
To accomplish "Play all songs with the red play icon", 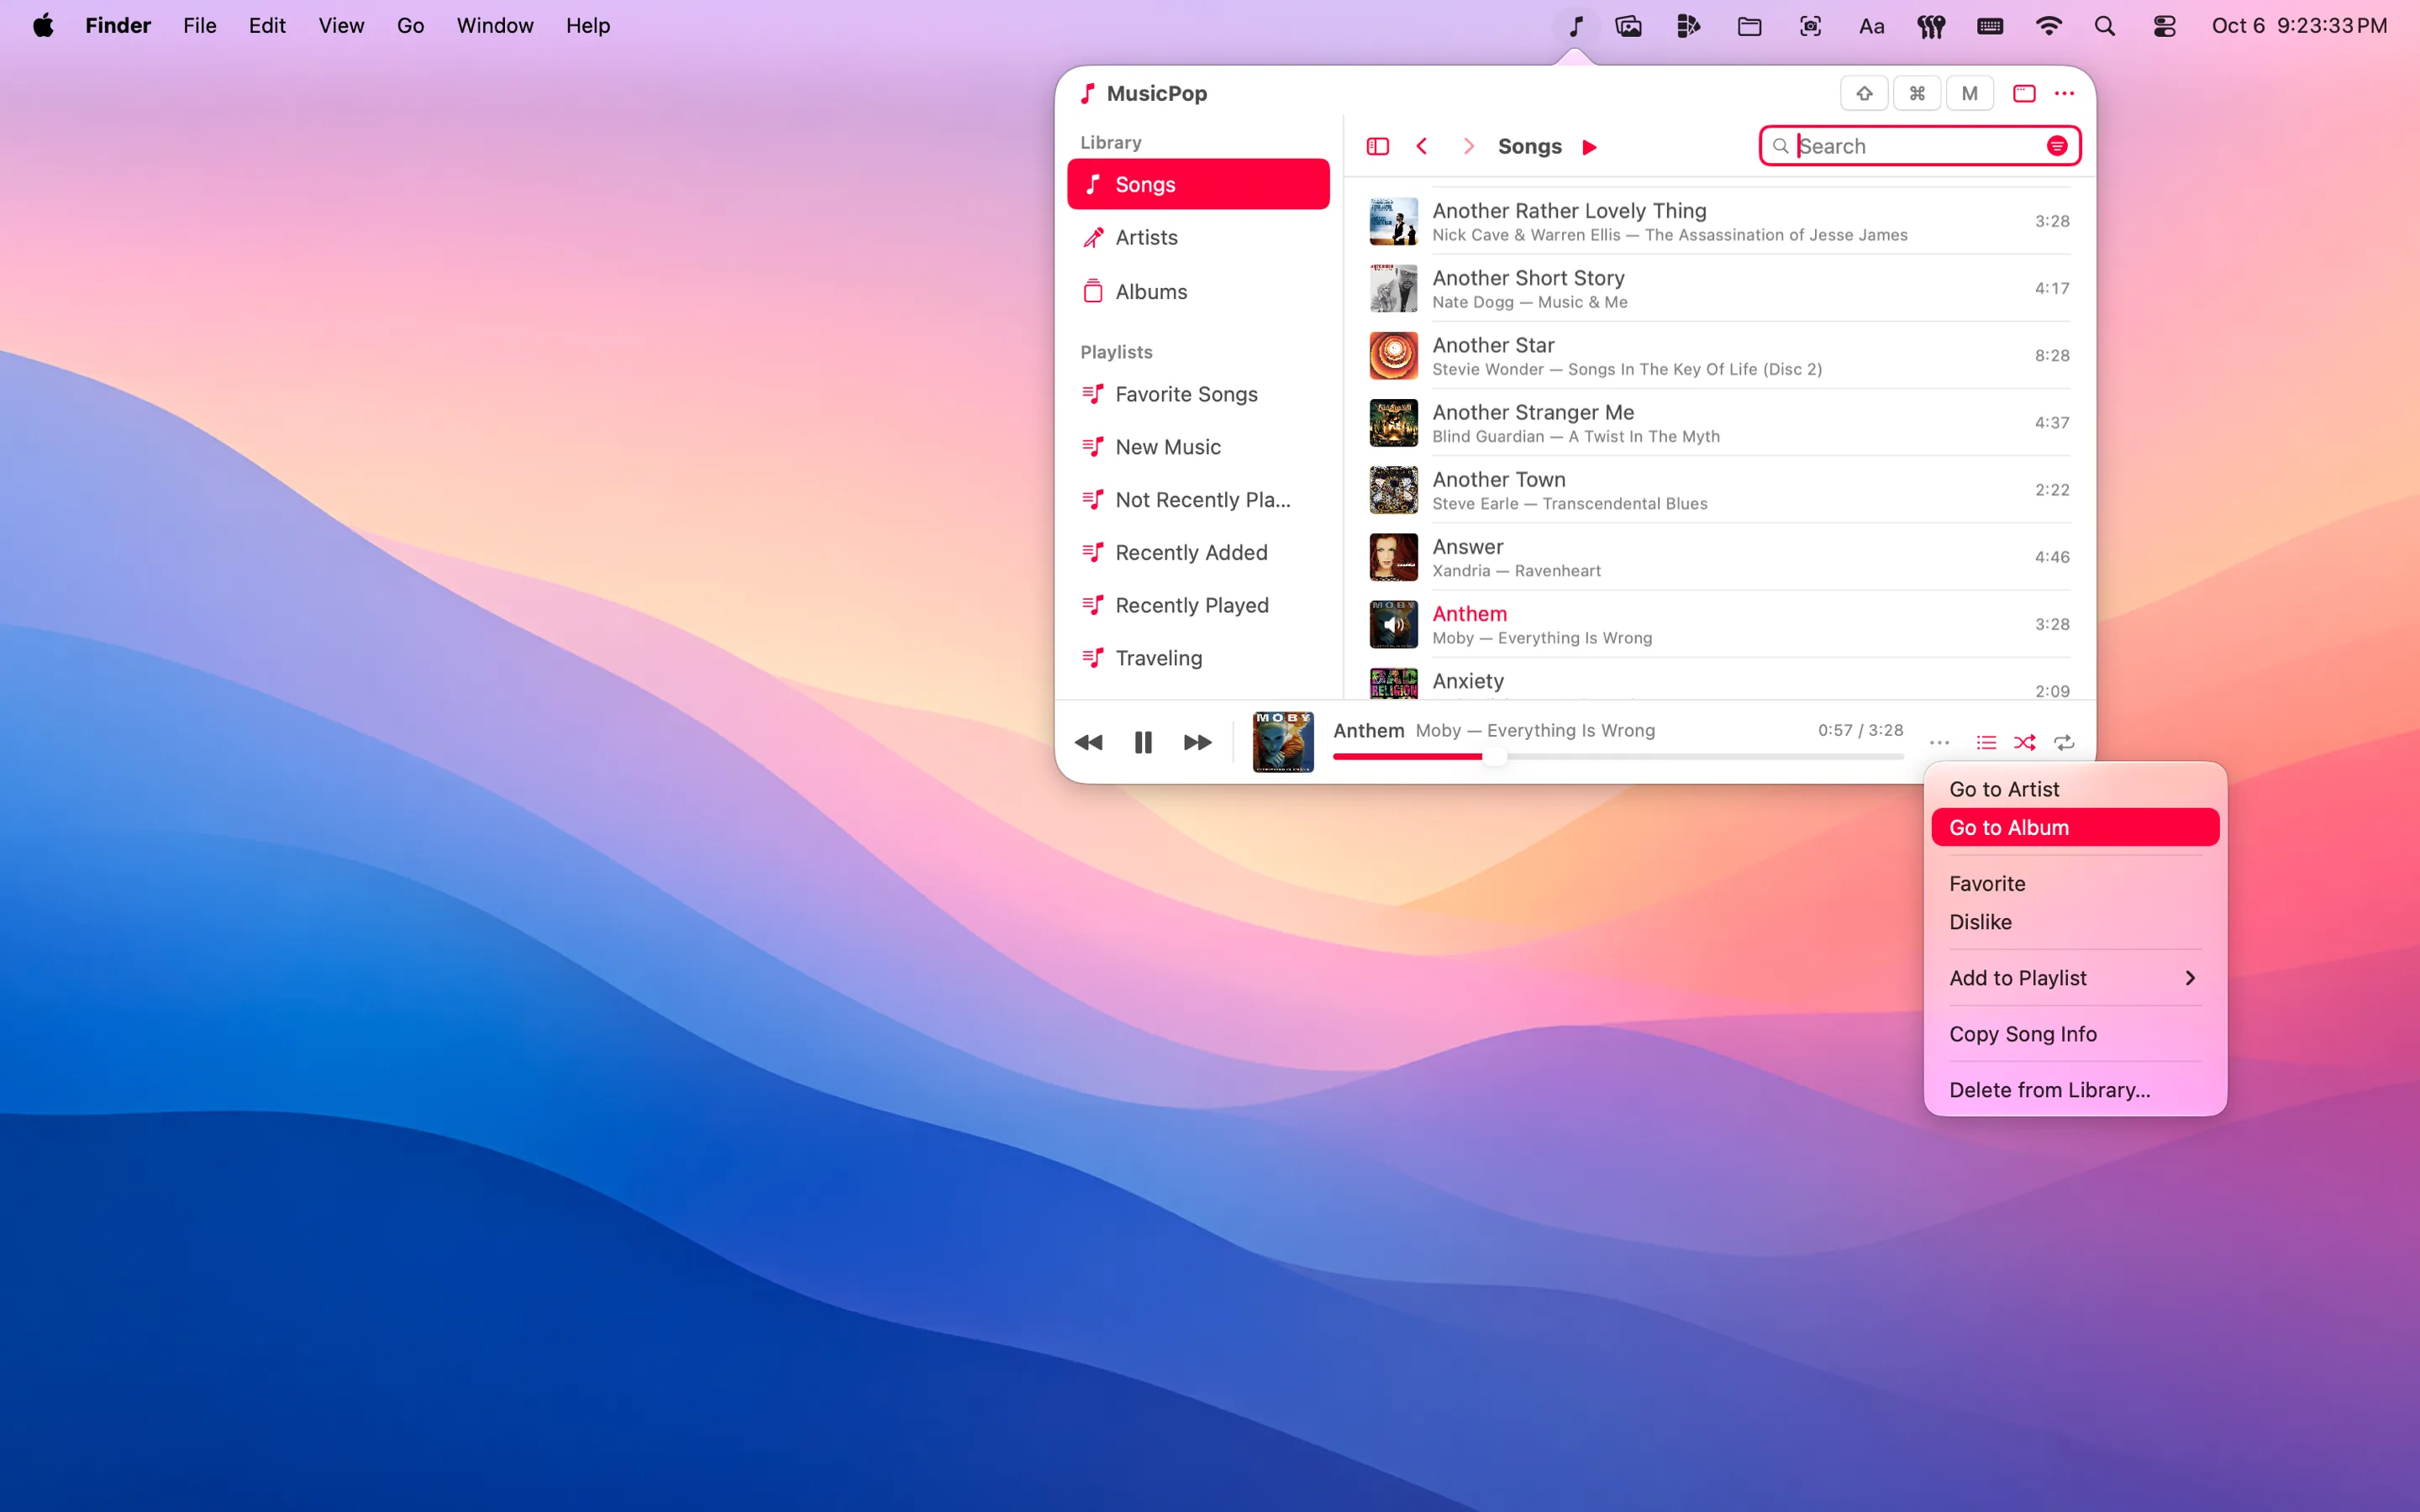I will (1589, 147).
